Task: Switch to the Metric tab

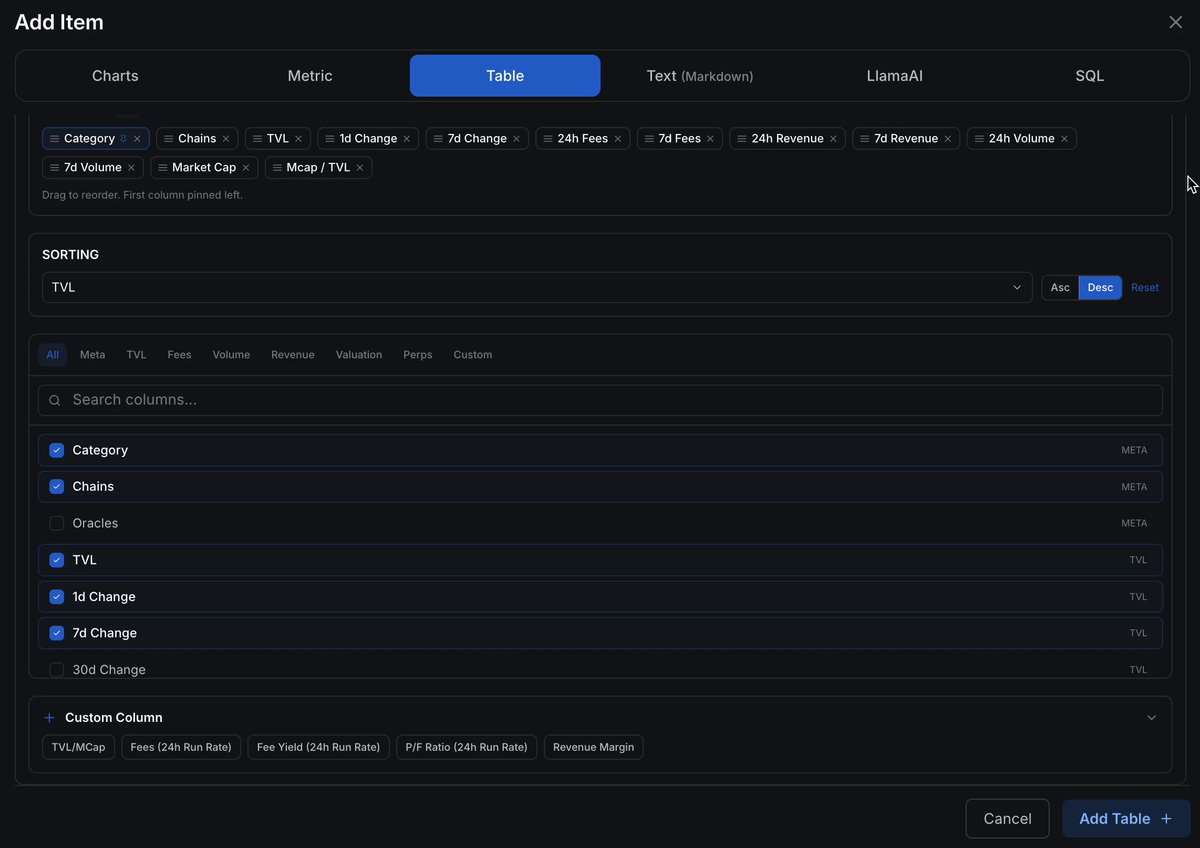Action: [x=310, y=76]
